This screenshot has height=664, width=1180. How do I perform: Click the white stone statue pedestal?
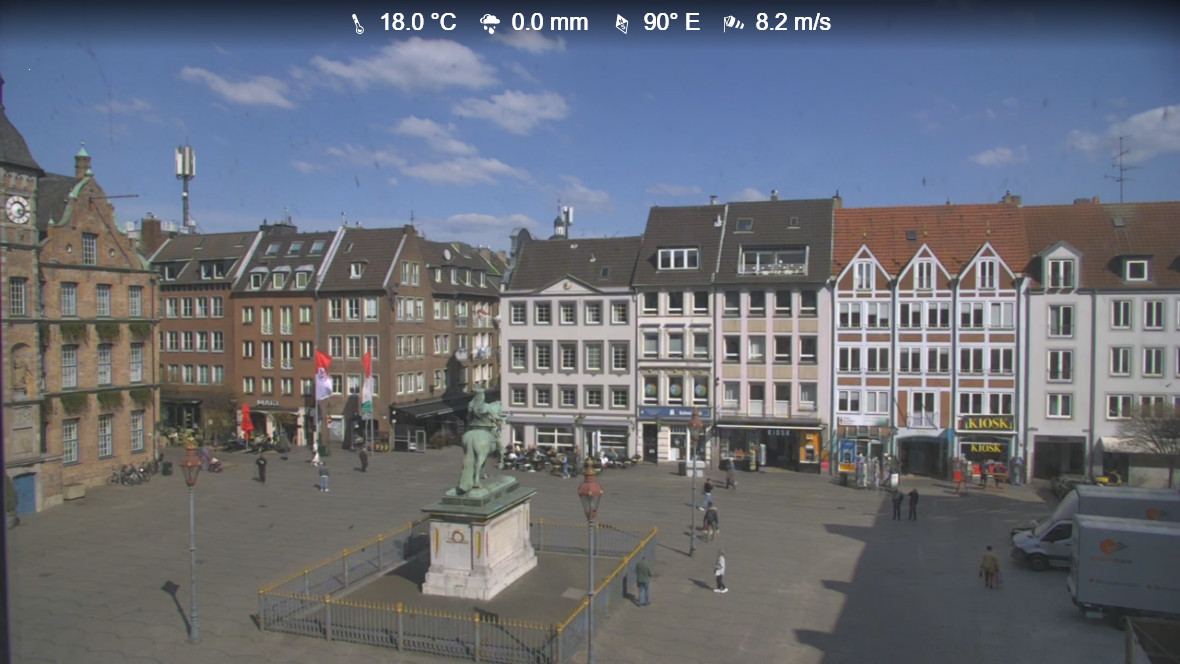click(480, 548)
